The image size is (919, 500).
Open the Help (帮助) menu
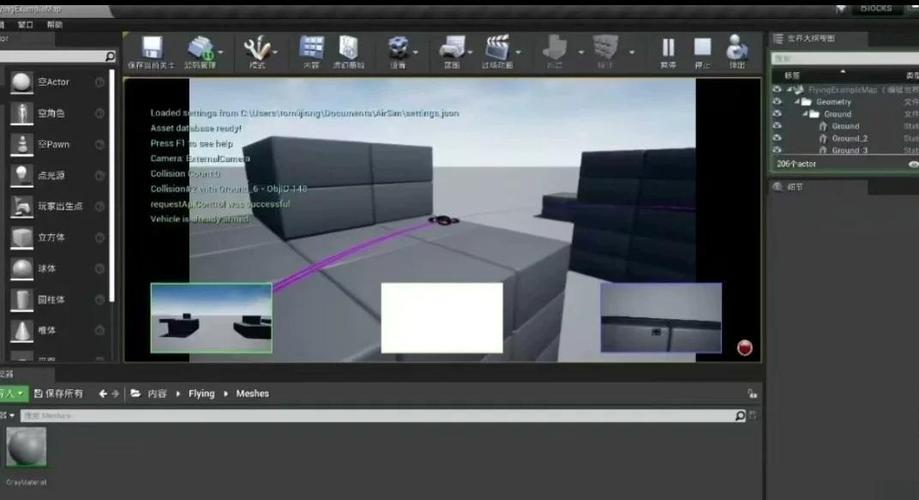click(x=54, y=24)
